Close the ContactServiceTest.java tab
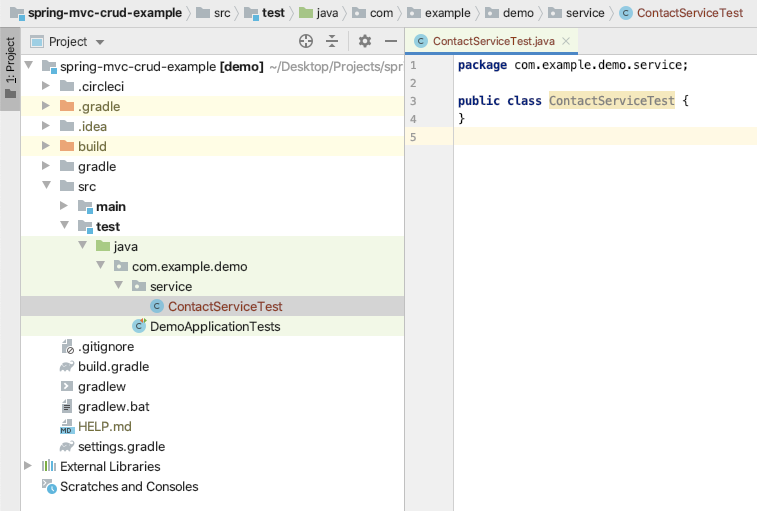This screenshot has width=757, height=511. pos(566,42)
